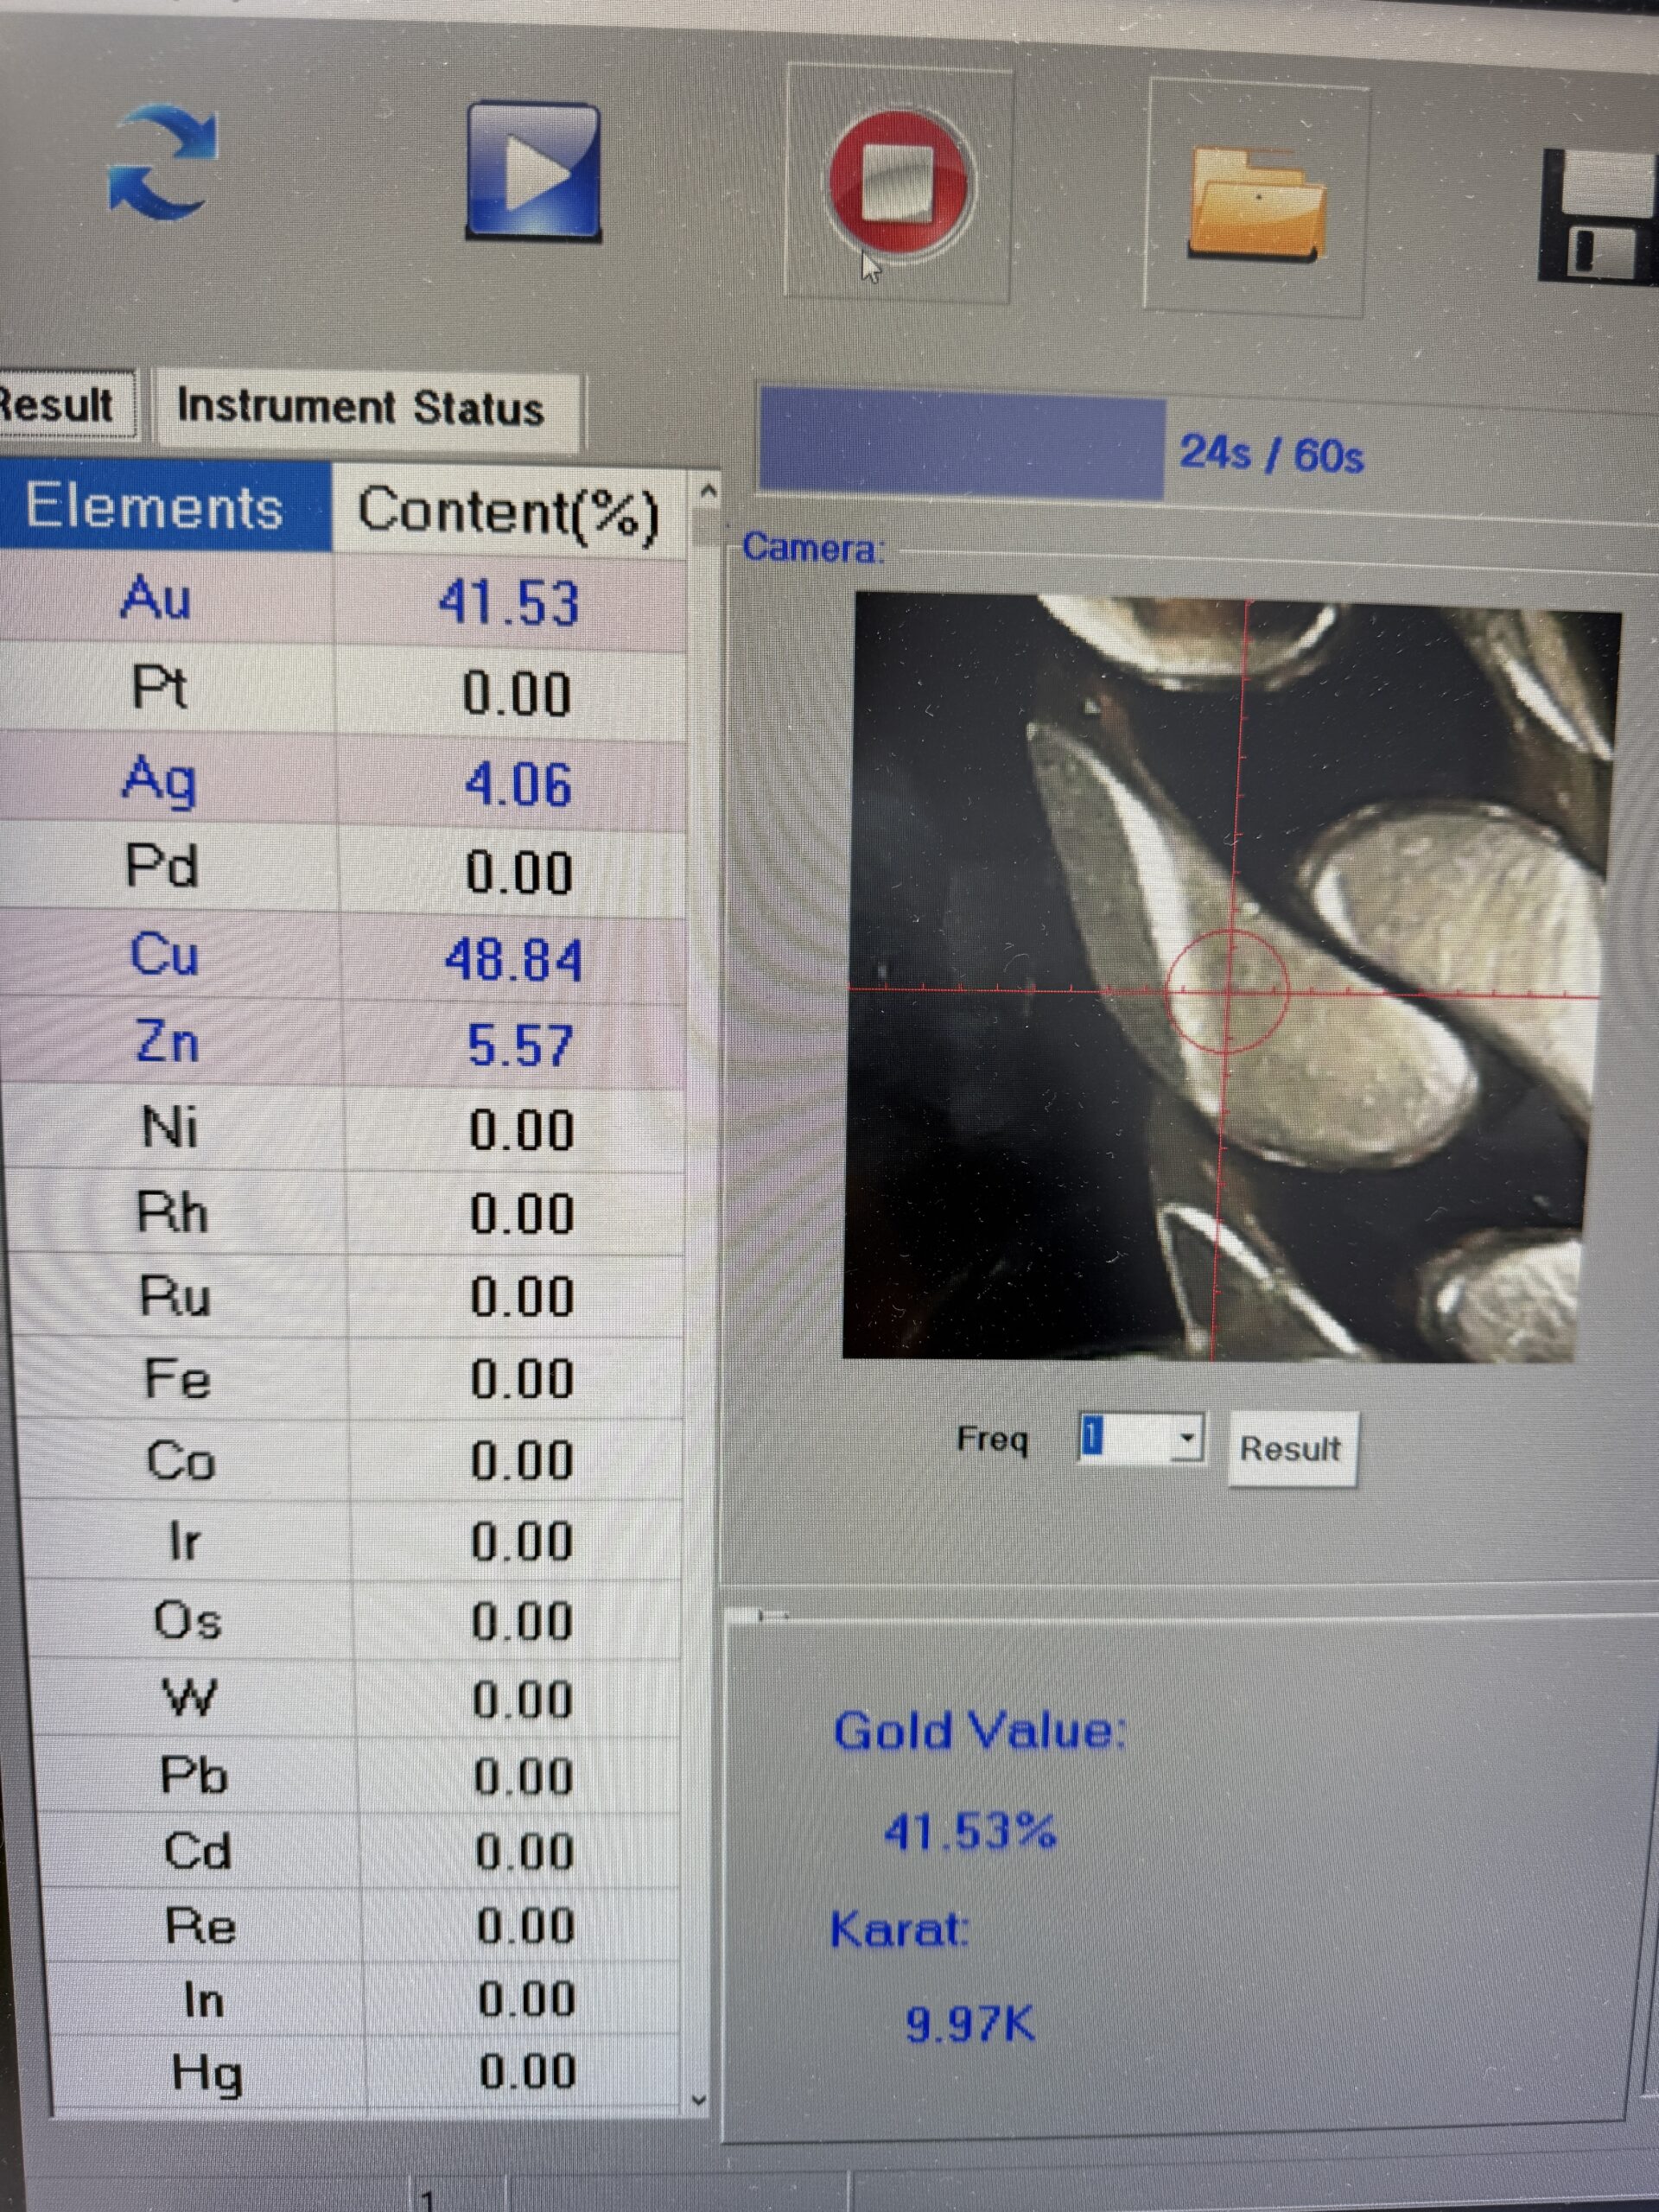Click the camera sample preview image
This screenshot has width=1659, height=2212.
pos(1230,977)
